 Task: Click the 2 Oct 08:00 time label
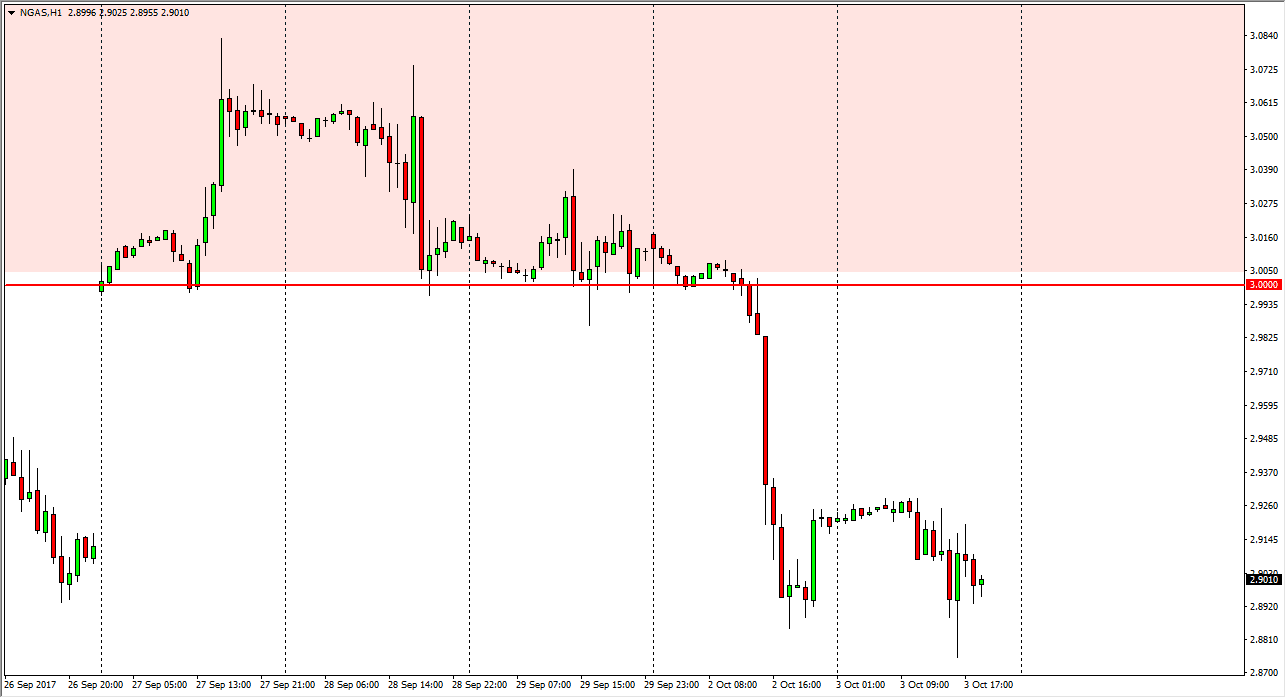point(733,685)
